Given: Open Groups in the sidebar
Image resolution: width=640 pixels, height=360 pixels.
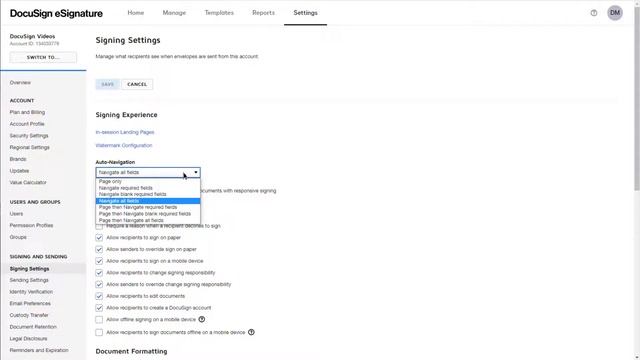Looking at the screenshot, I should point(18,237).
